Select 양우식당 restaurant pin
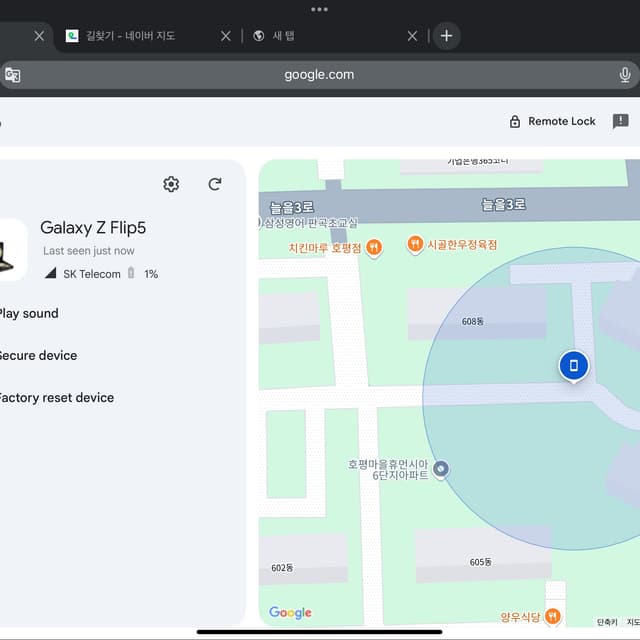640x640 pixels. pos(553,616)
